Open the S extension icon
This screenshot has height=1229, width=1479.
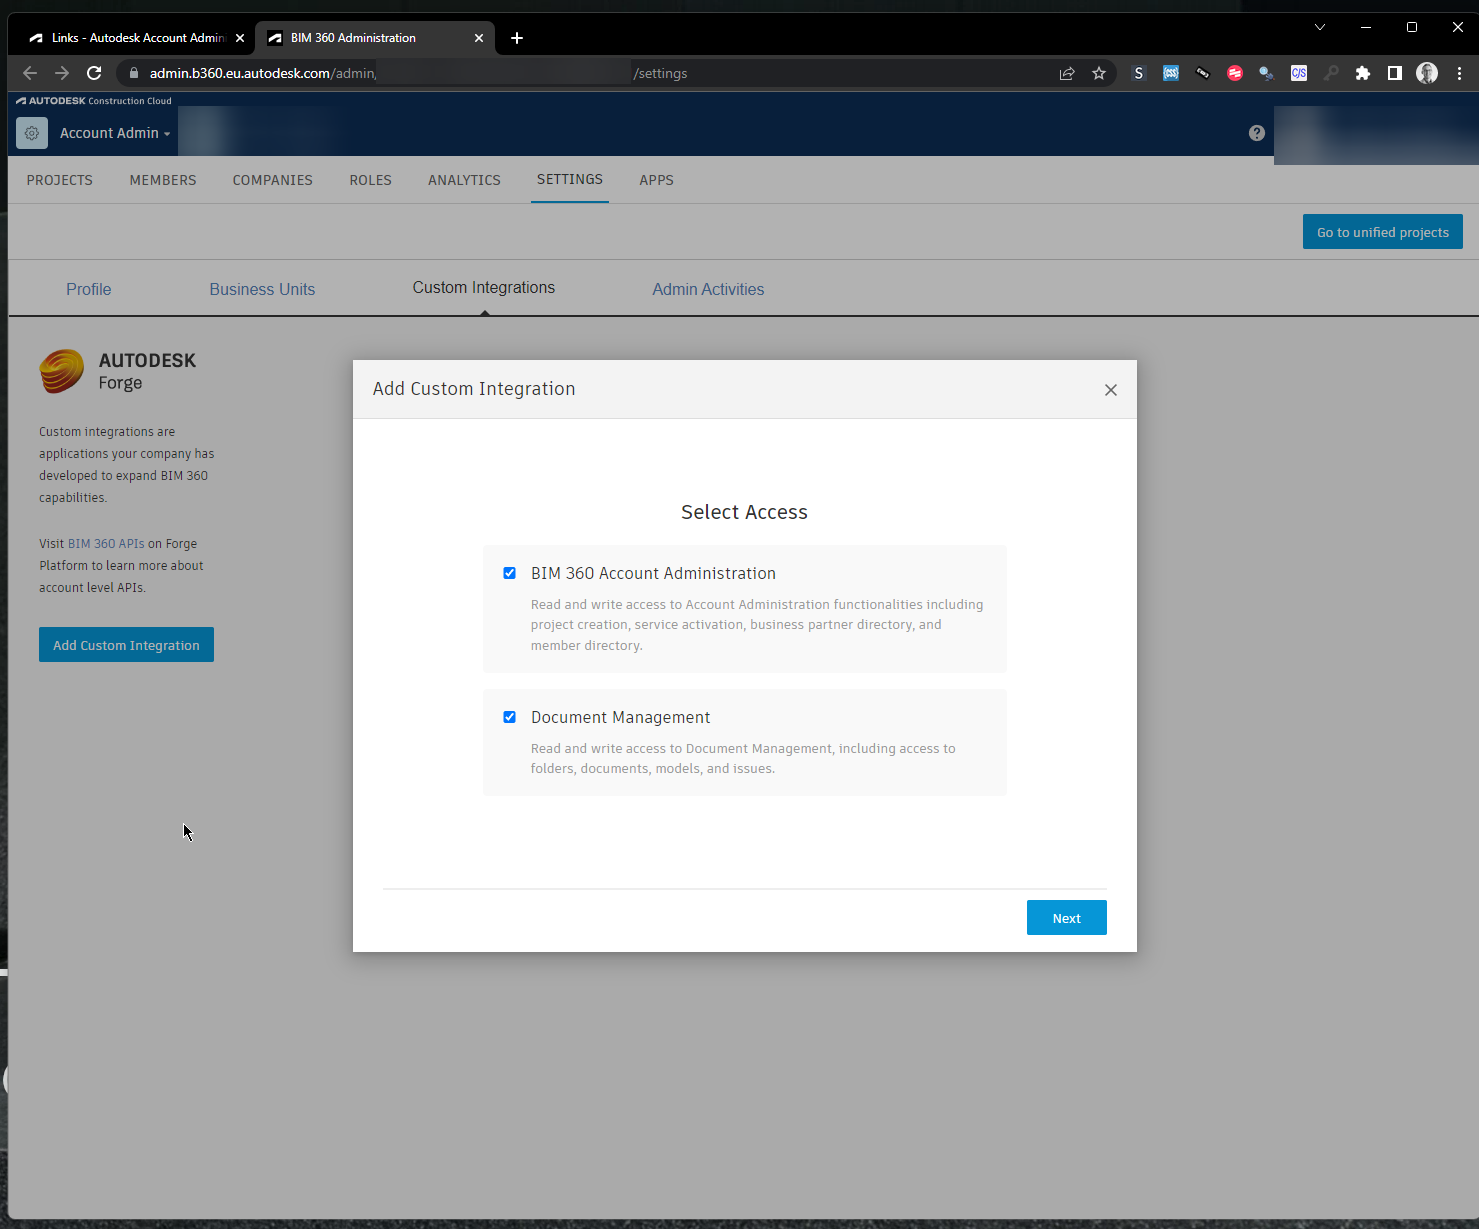tap(1139, 73)
